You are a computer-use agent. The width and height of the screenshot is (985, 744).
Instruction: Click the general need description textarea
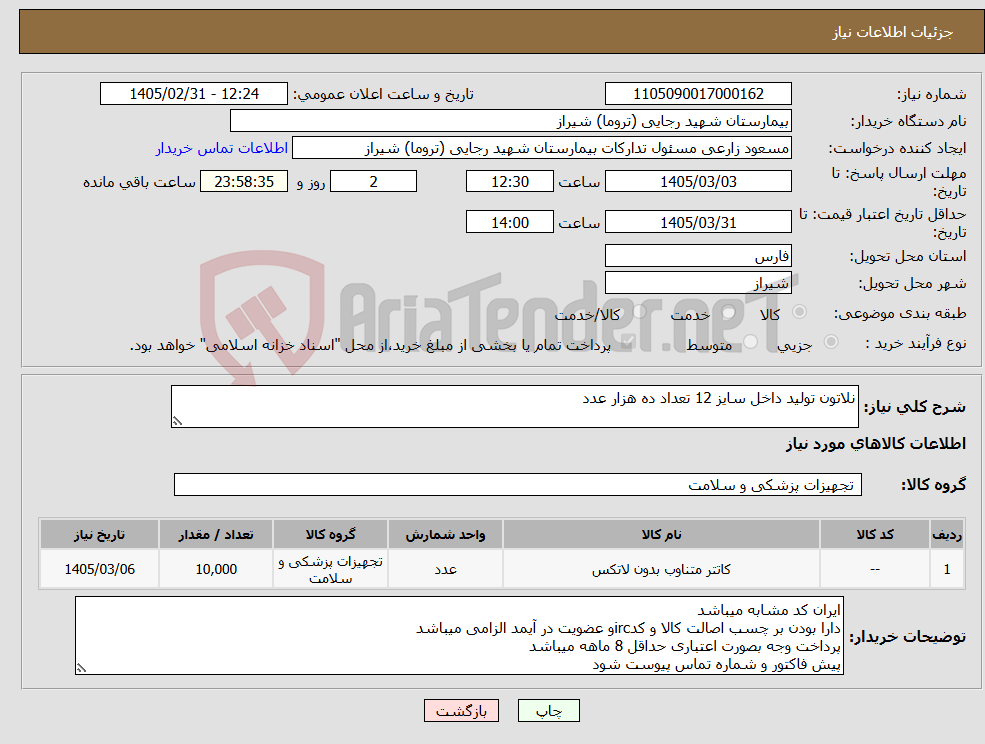[x=514, y=407]
